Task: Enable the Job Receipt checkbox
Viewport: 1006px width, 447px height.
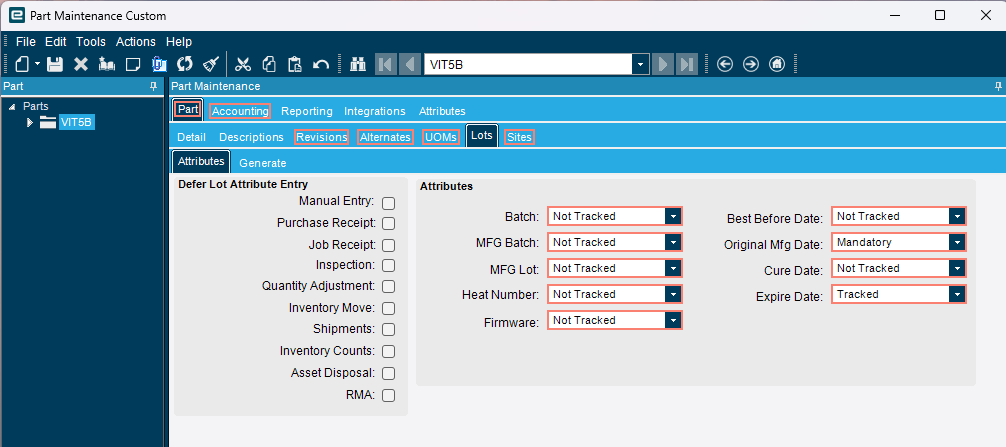Action: [x=388, y=246]
